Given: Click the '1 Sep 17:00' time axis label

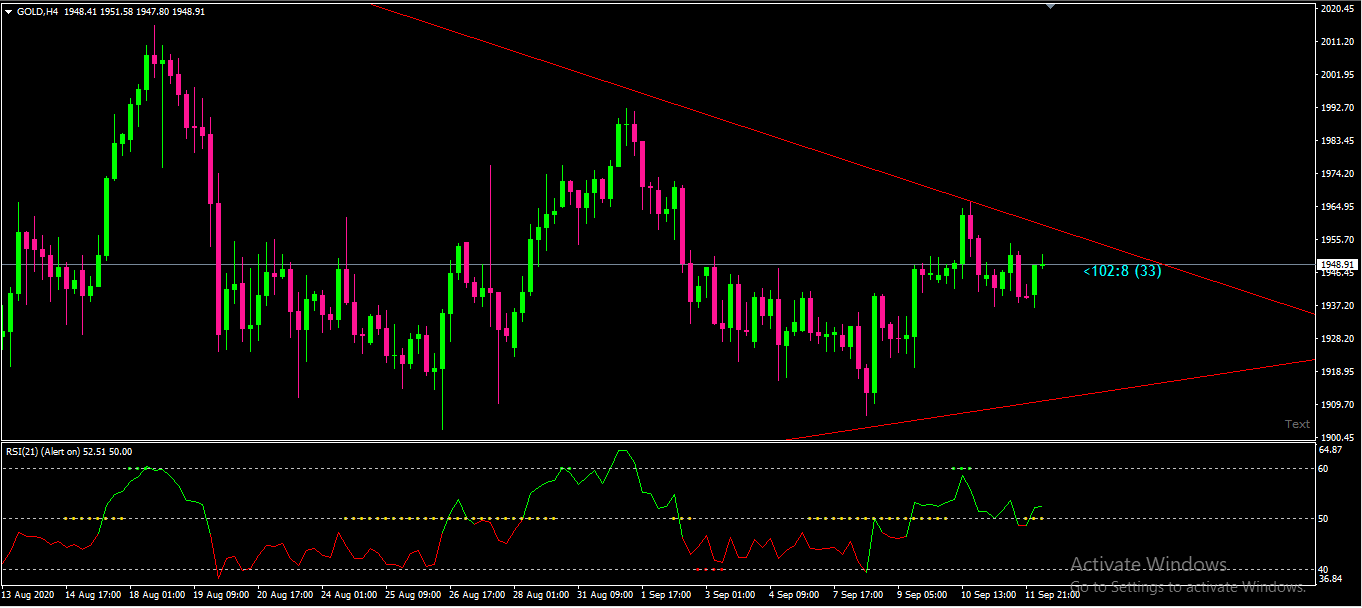Looking at the screenshot, I should [666, 595].
